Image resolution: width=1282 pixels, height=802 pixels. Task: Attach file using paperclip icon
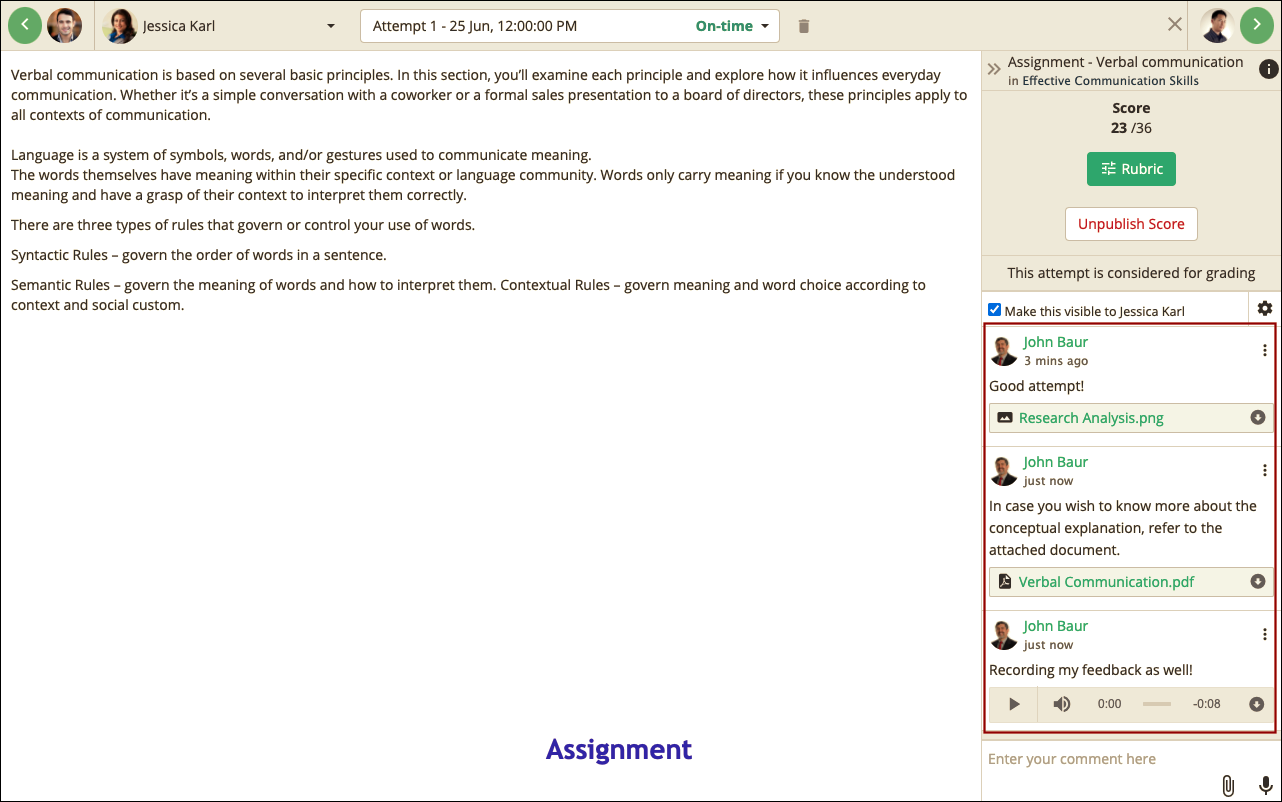pyautogui.click(x=1228, y=786)
